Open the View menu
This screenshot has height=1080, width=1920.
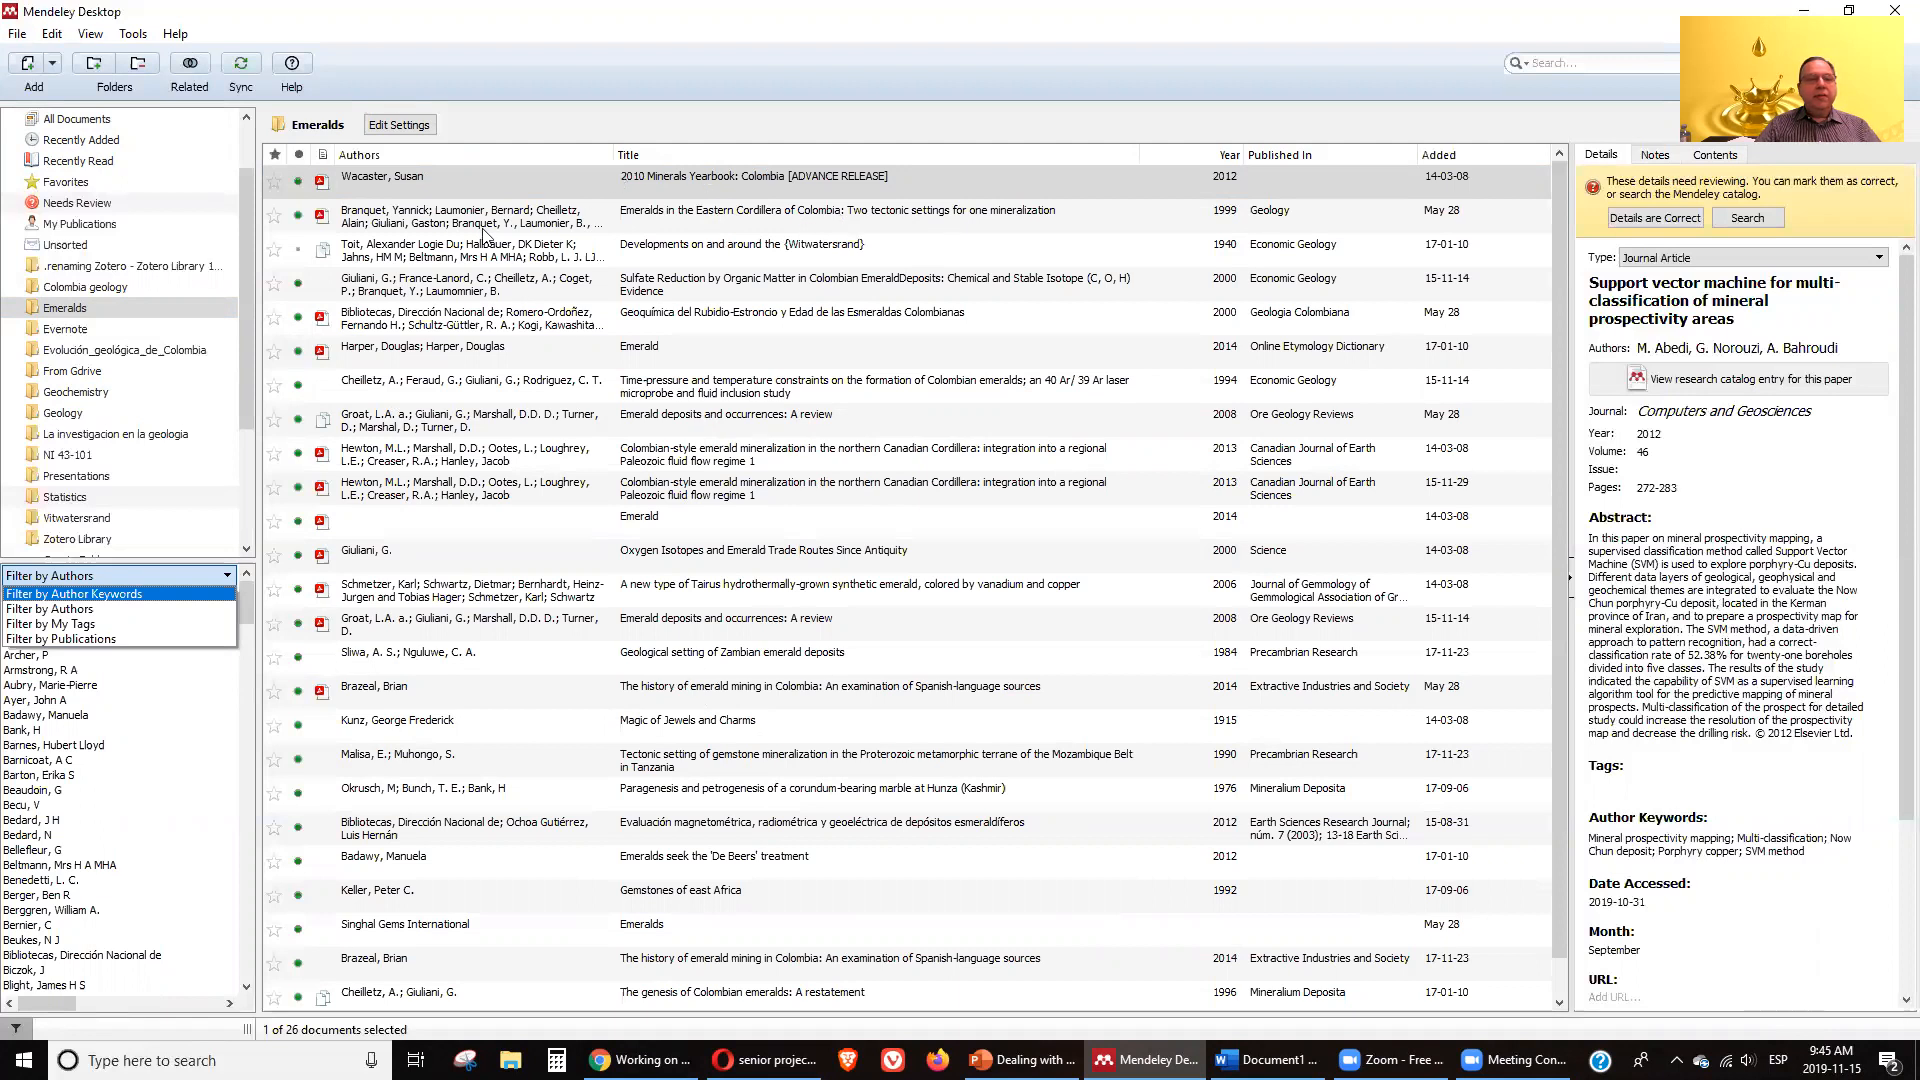click(90, 34)
